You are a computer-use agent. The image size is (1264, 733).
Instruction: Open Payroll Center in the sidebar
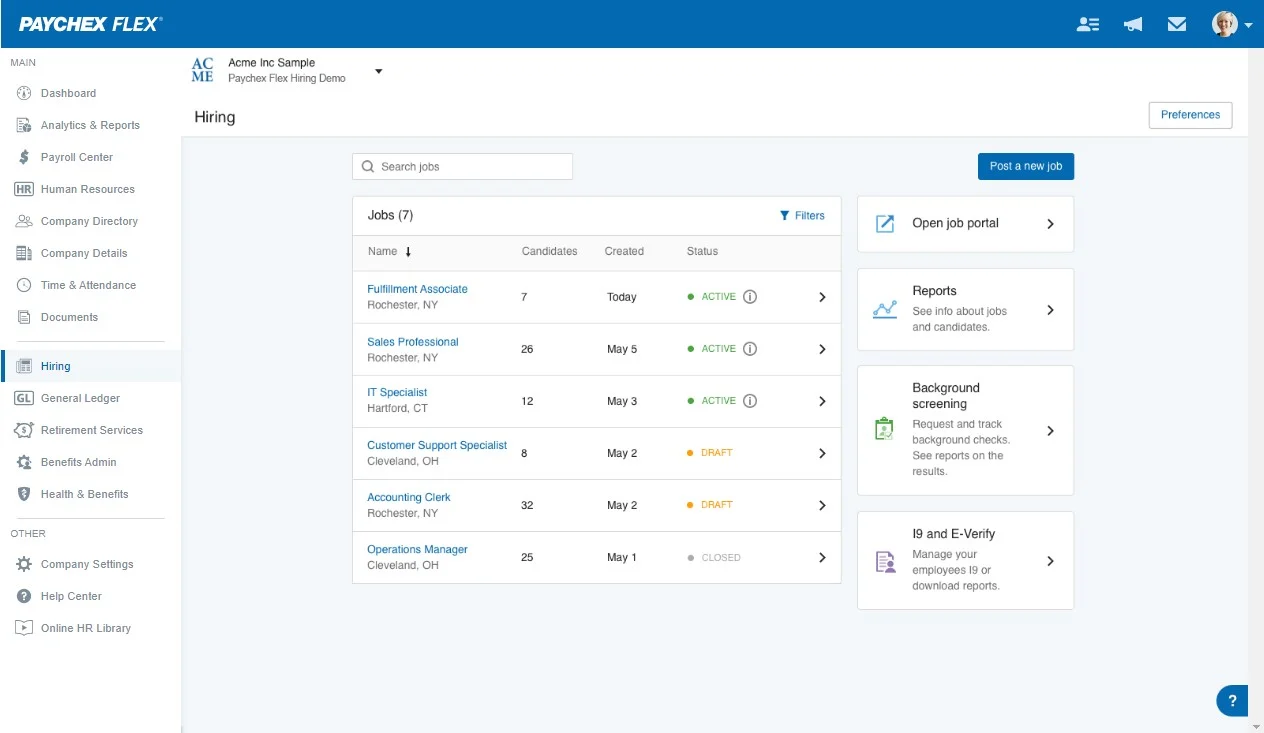click(76, 157)
